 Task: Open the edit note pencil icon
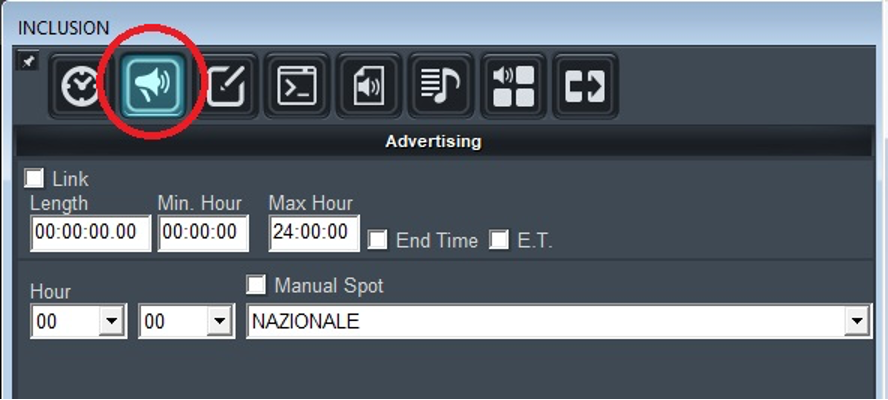(x=229, y=86)
